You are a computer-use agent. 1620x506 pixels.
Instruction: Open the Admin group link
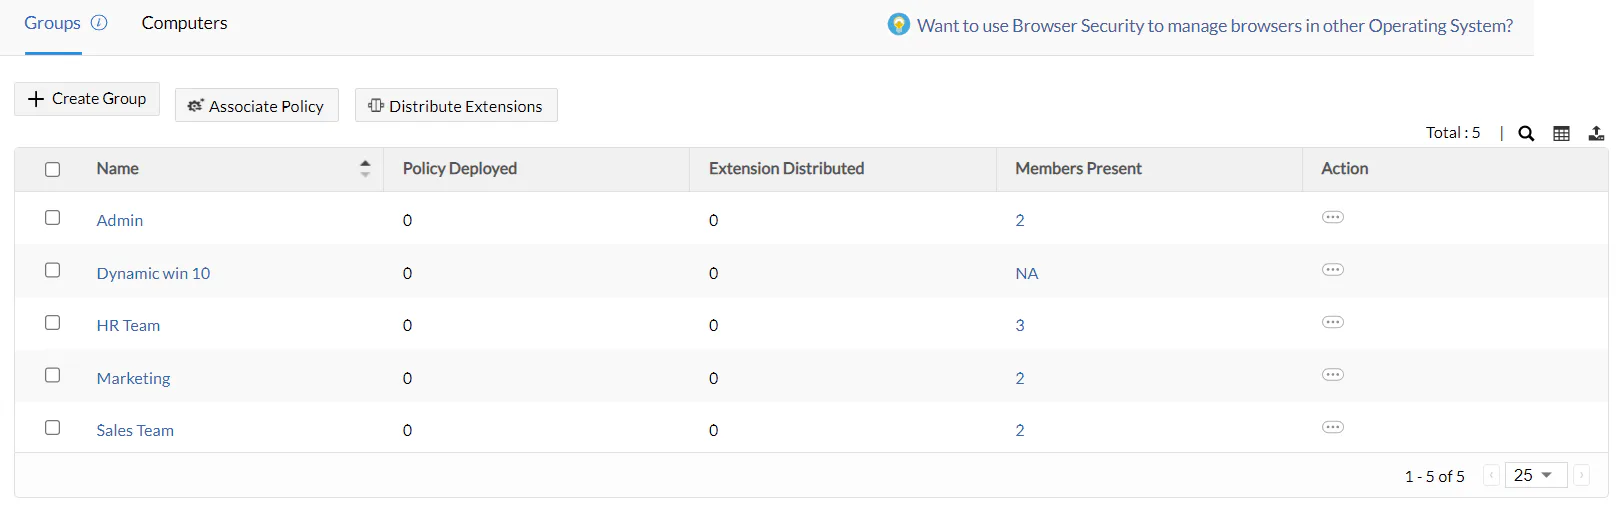pyautogui.click(x=120, y=220)
